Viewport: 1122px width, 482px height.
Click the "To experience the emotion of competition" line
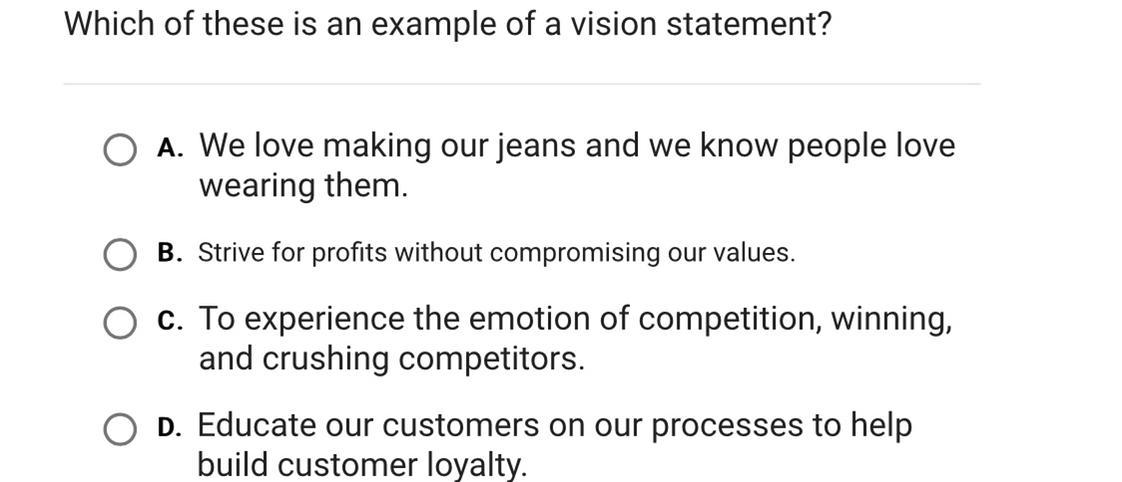point(575,319)
